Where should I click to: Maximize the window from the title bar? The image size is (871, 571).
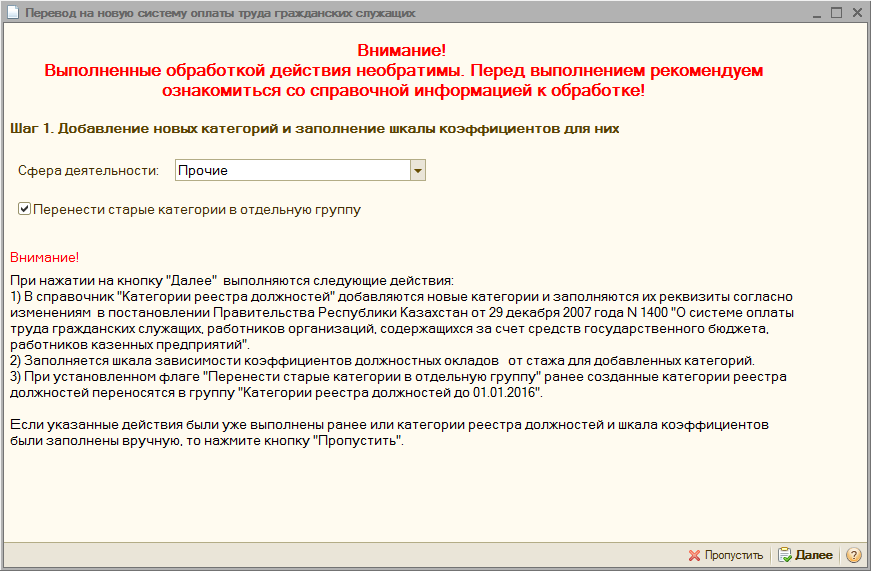(x=837, y=13)
